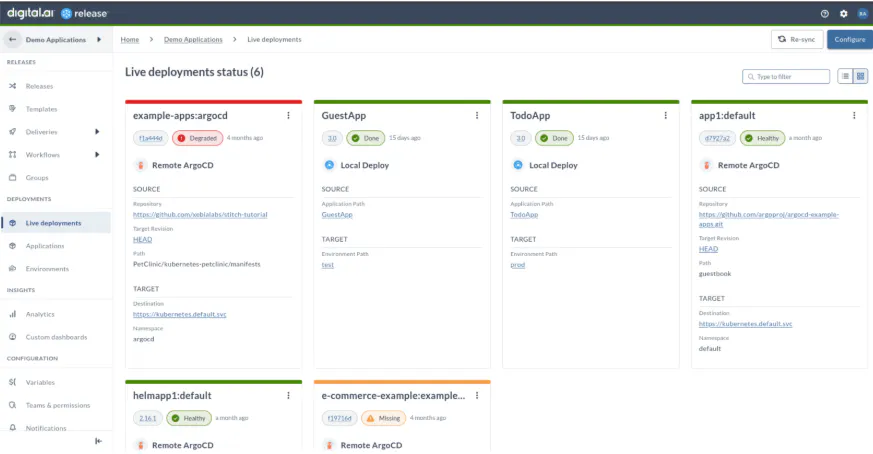Image resolution: width=873 pixels, height=454 pixels.
Task: Open the help icon in top bar
Action: [825, 14]
